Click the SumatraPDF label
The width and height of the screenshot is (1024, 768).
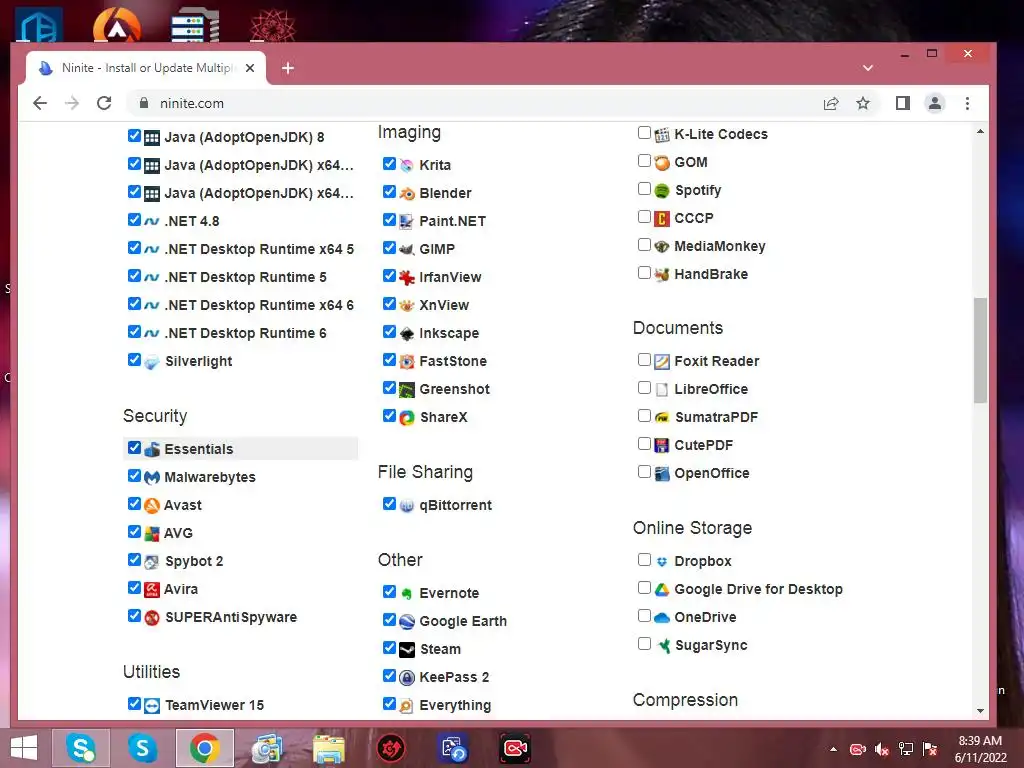(x=716, y=417)
